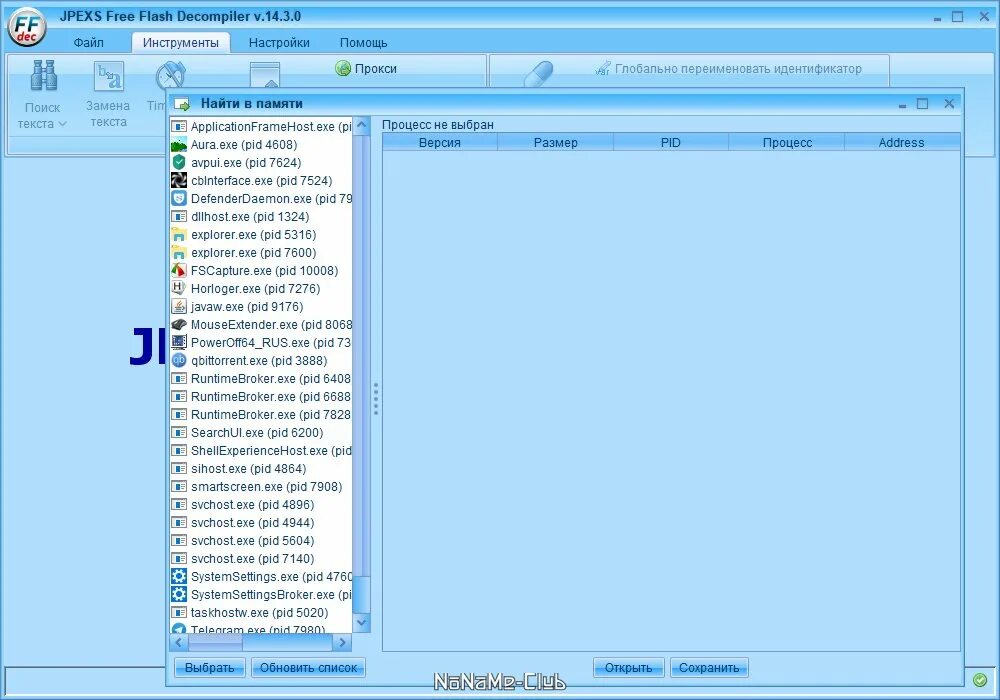
Task: Open the Помощь tab
Action: 363,43
